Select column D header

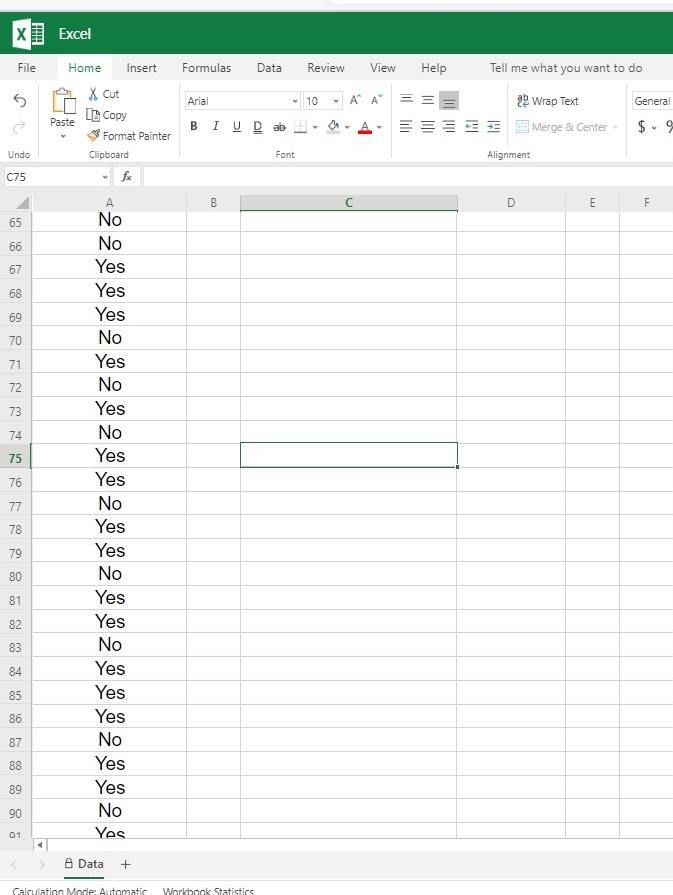click(511, 203)
